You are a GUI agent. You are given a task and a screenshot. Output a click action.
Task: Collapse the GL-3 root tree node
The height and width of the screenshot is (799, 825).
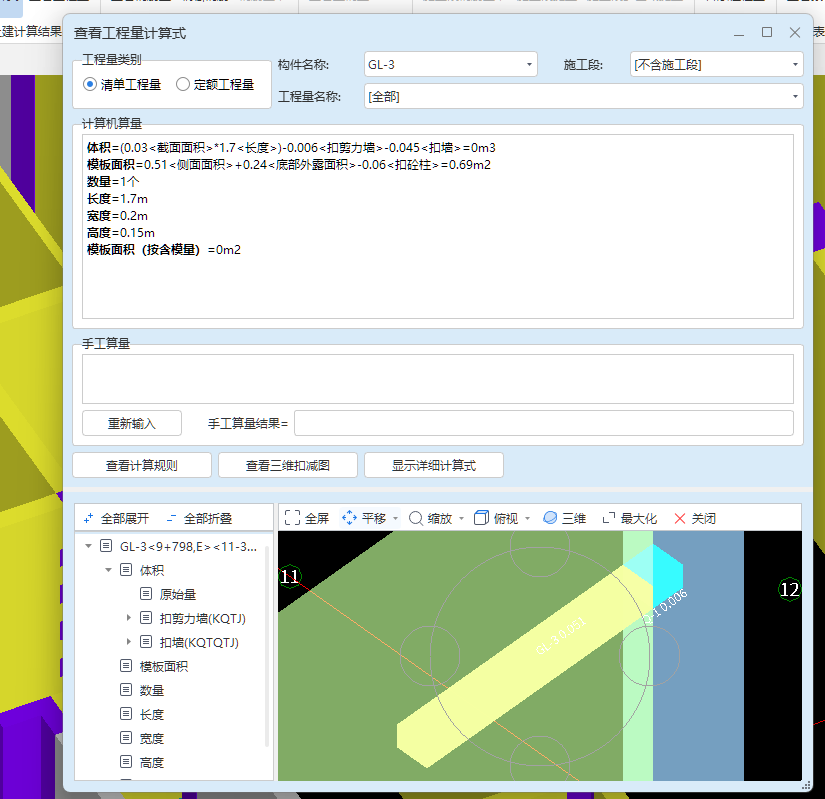click(x=88, y=546)
